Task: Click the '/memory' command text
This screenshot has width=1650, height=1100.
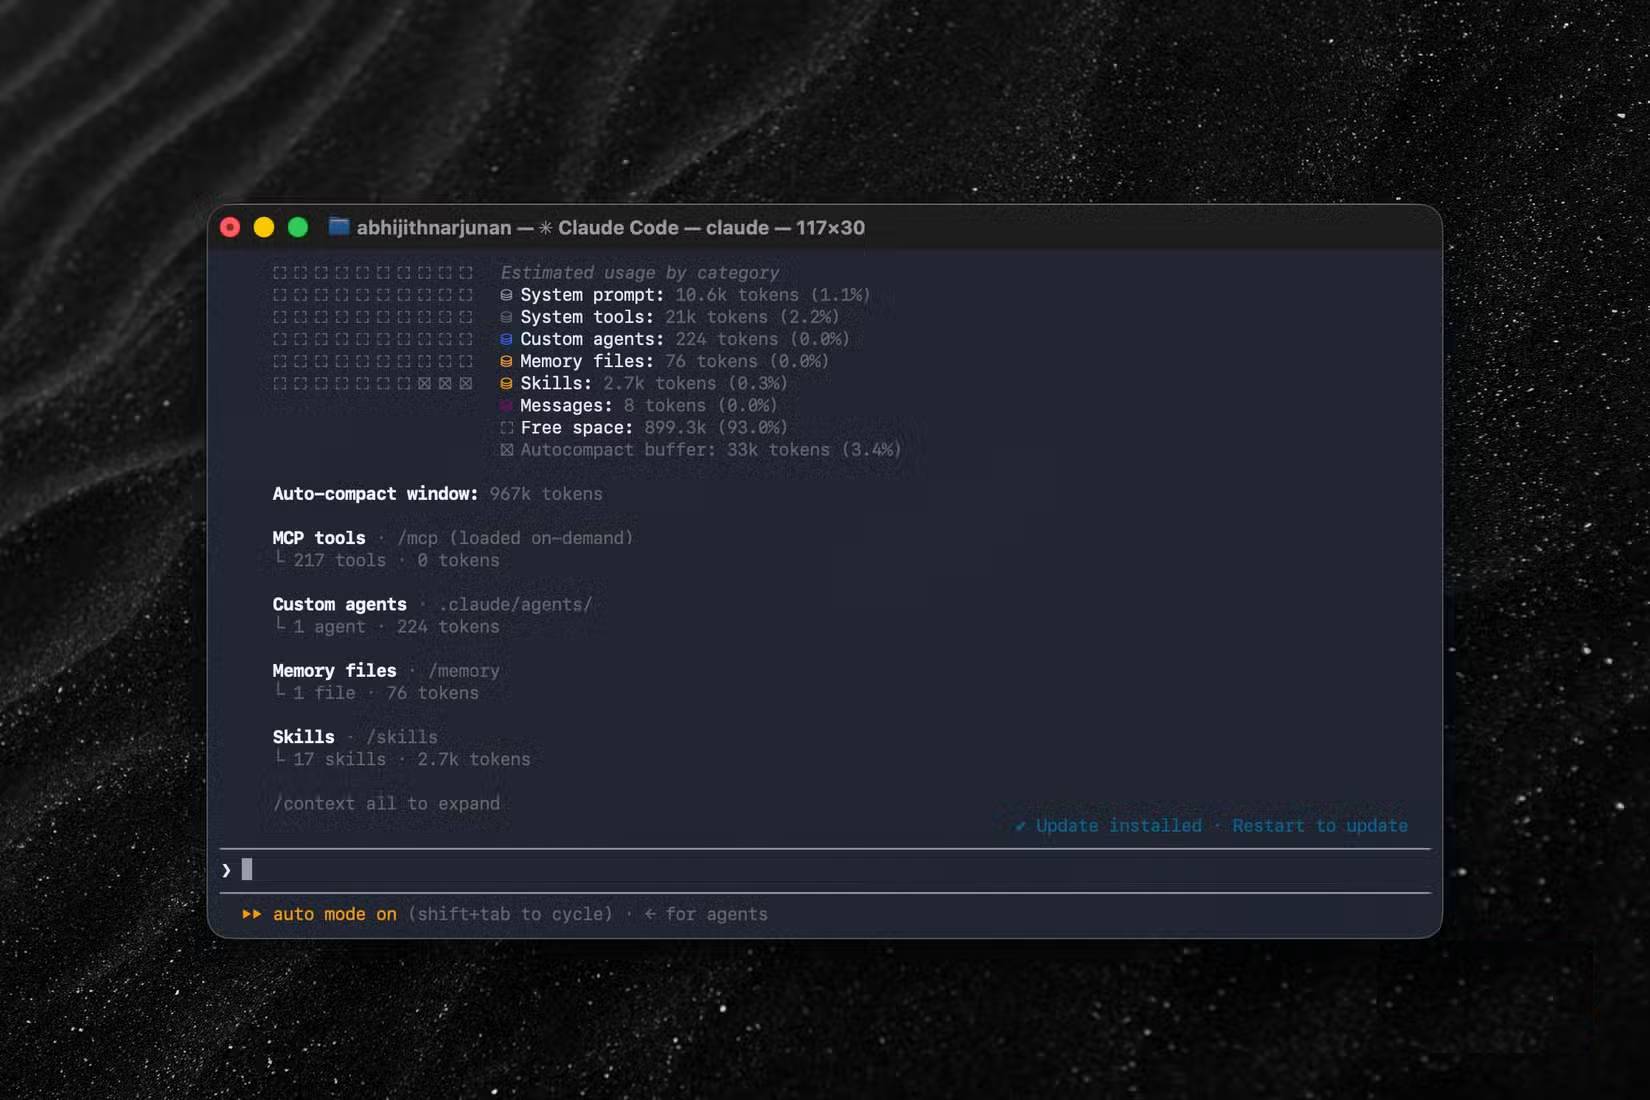Action: (x=464, y=671)
